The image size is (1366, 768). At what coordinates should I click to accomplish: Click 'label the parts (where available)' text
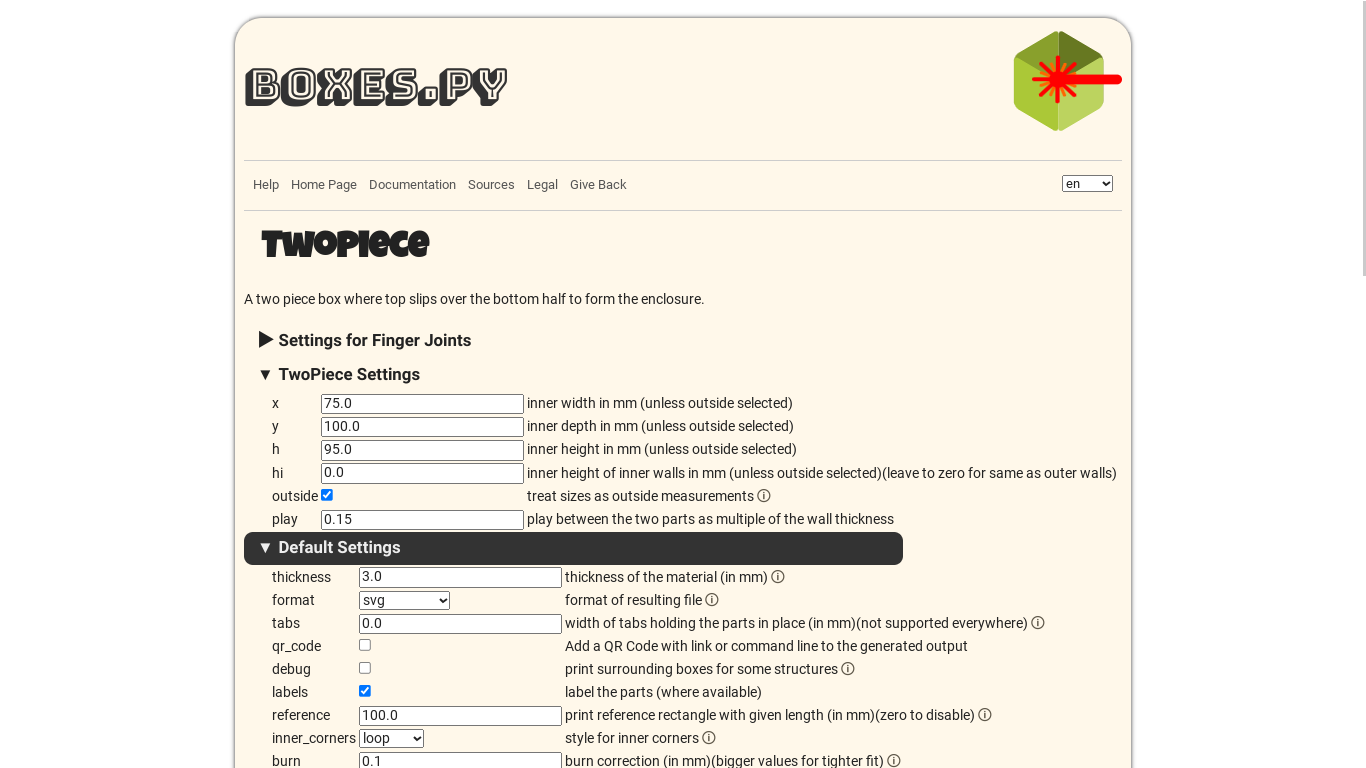[x=663, y=692]
